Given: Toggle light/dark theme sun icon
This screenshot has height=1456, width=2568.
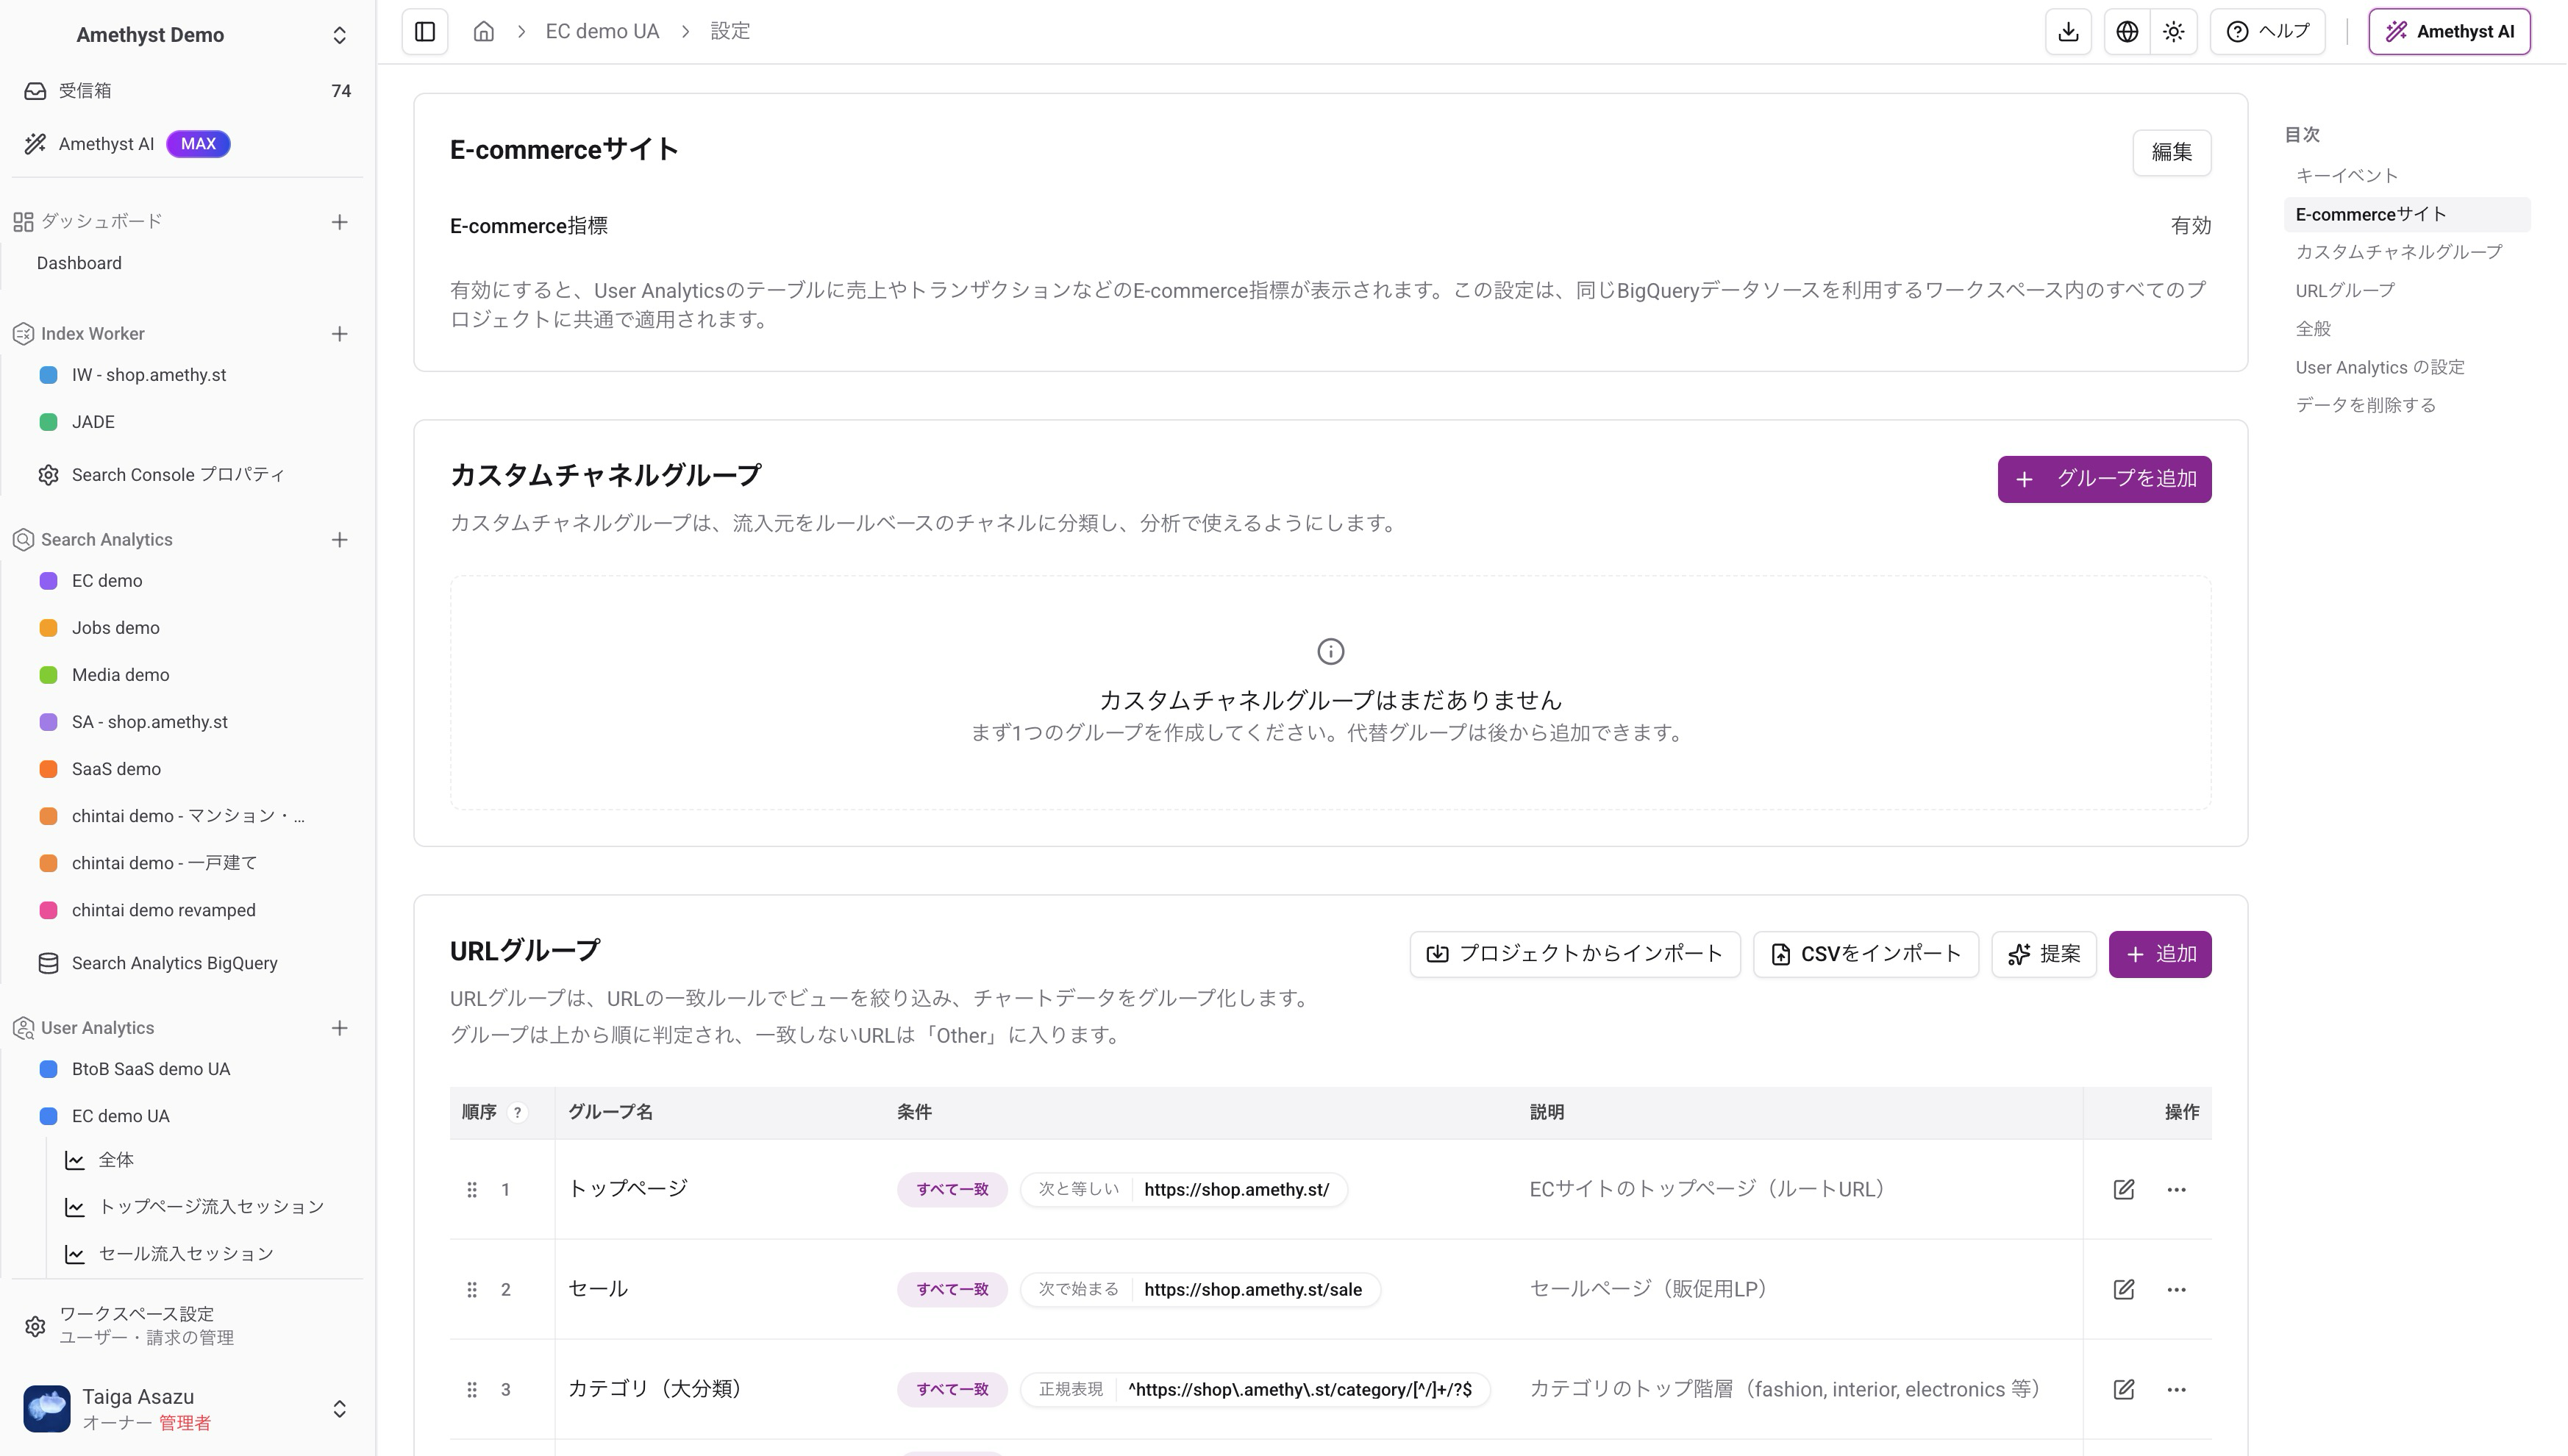Looking at the screenshot, I should point(2174,32).
